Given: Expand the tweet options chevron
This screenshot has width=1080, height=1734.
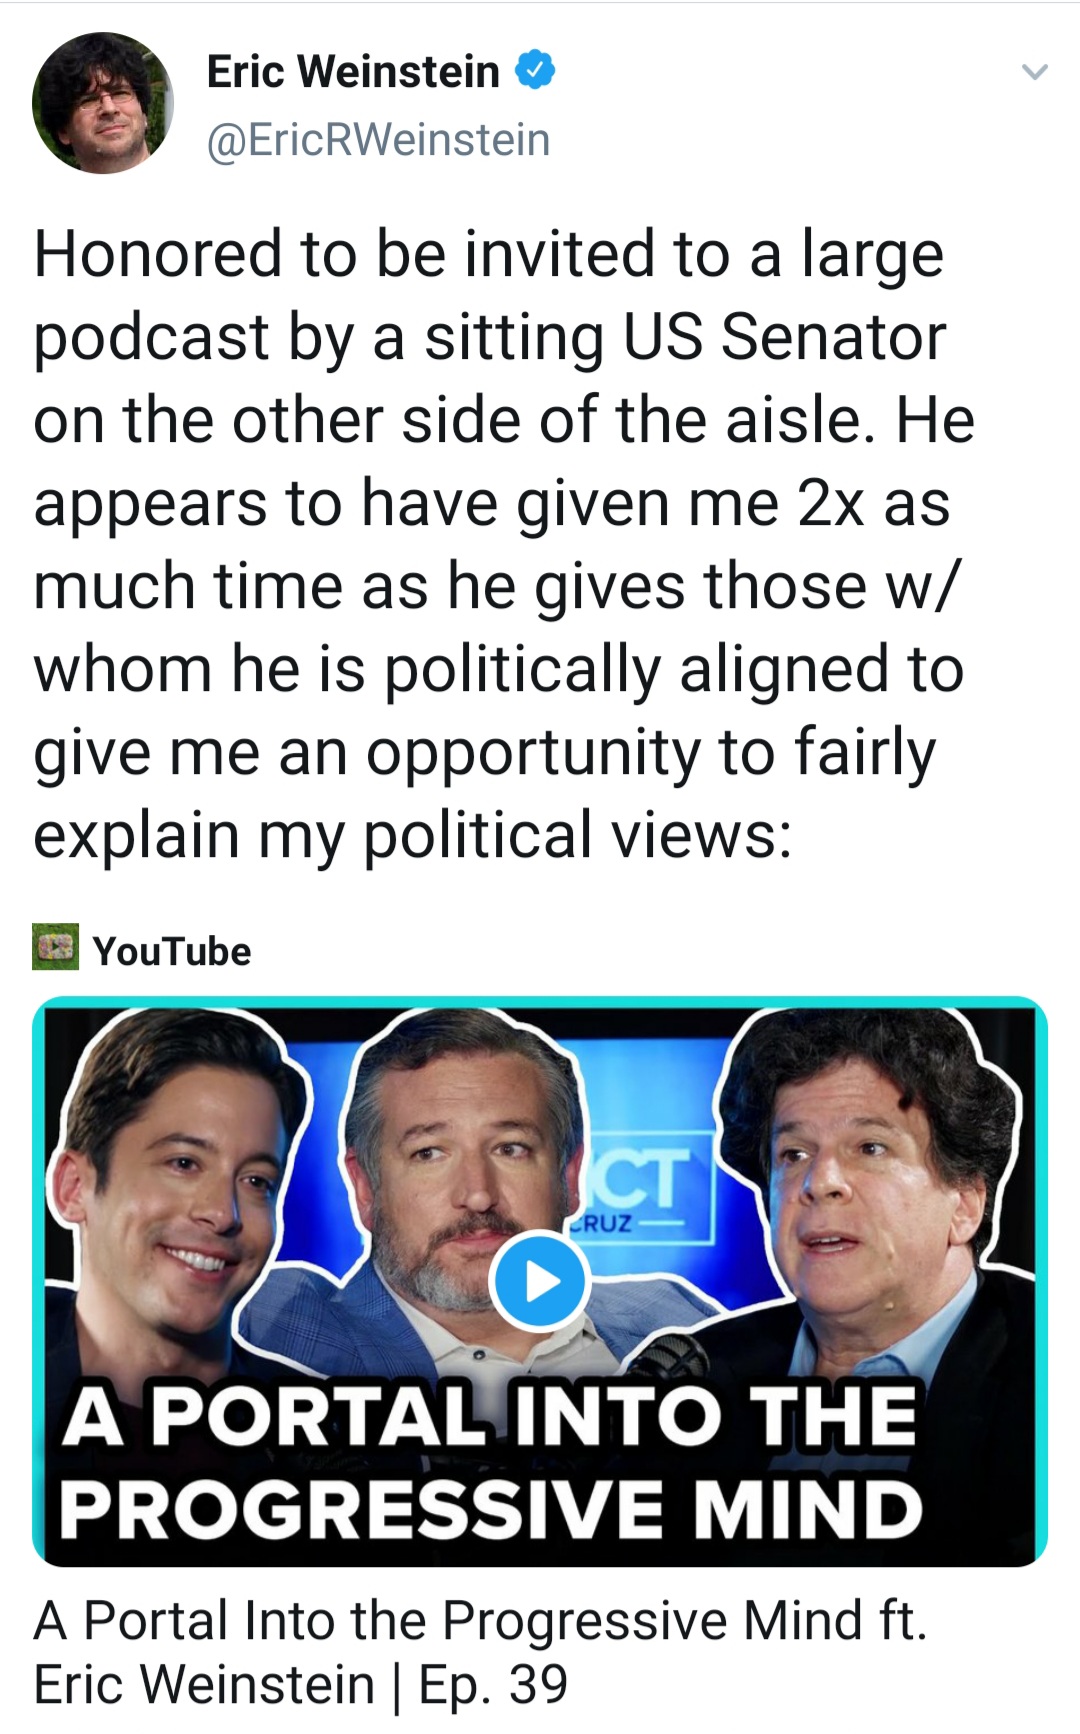Looking at the screenshot, I should tap(1035, 72).
